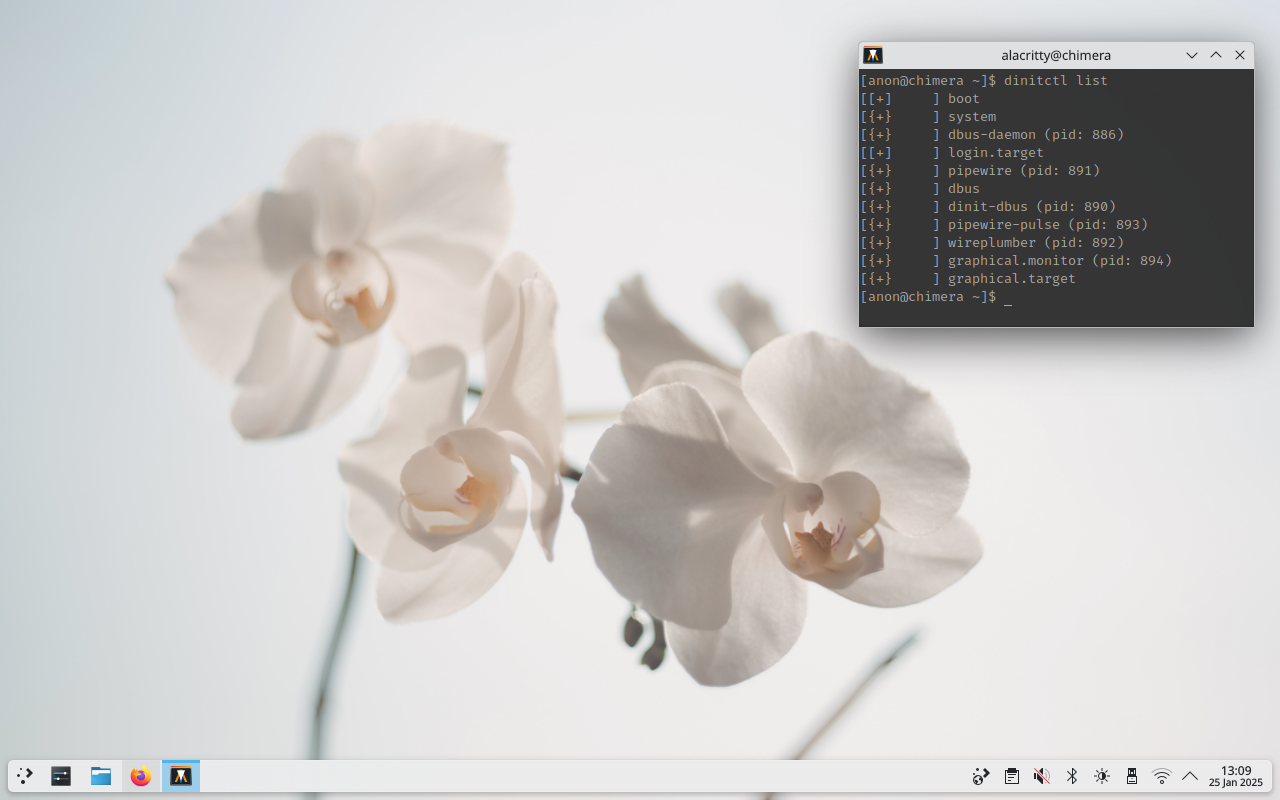Click 'dinit-dbus (pid: 890)' line
The width and height of the screenshot is (1280, 800).
pos(988,206)
